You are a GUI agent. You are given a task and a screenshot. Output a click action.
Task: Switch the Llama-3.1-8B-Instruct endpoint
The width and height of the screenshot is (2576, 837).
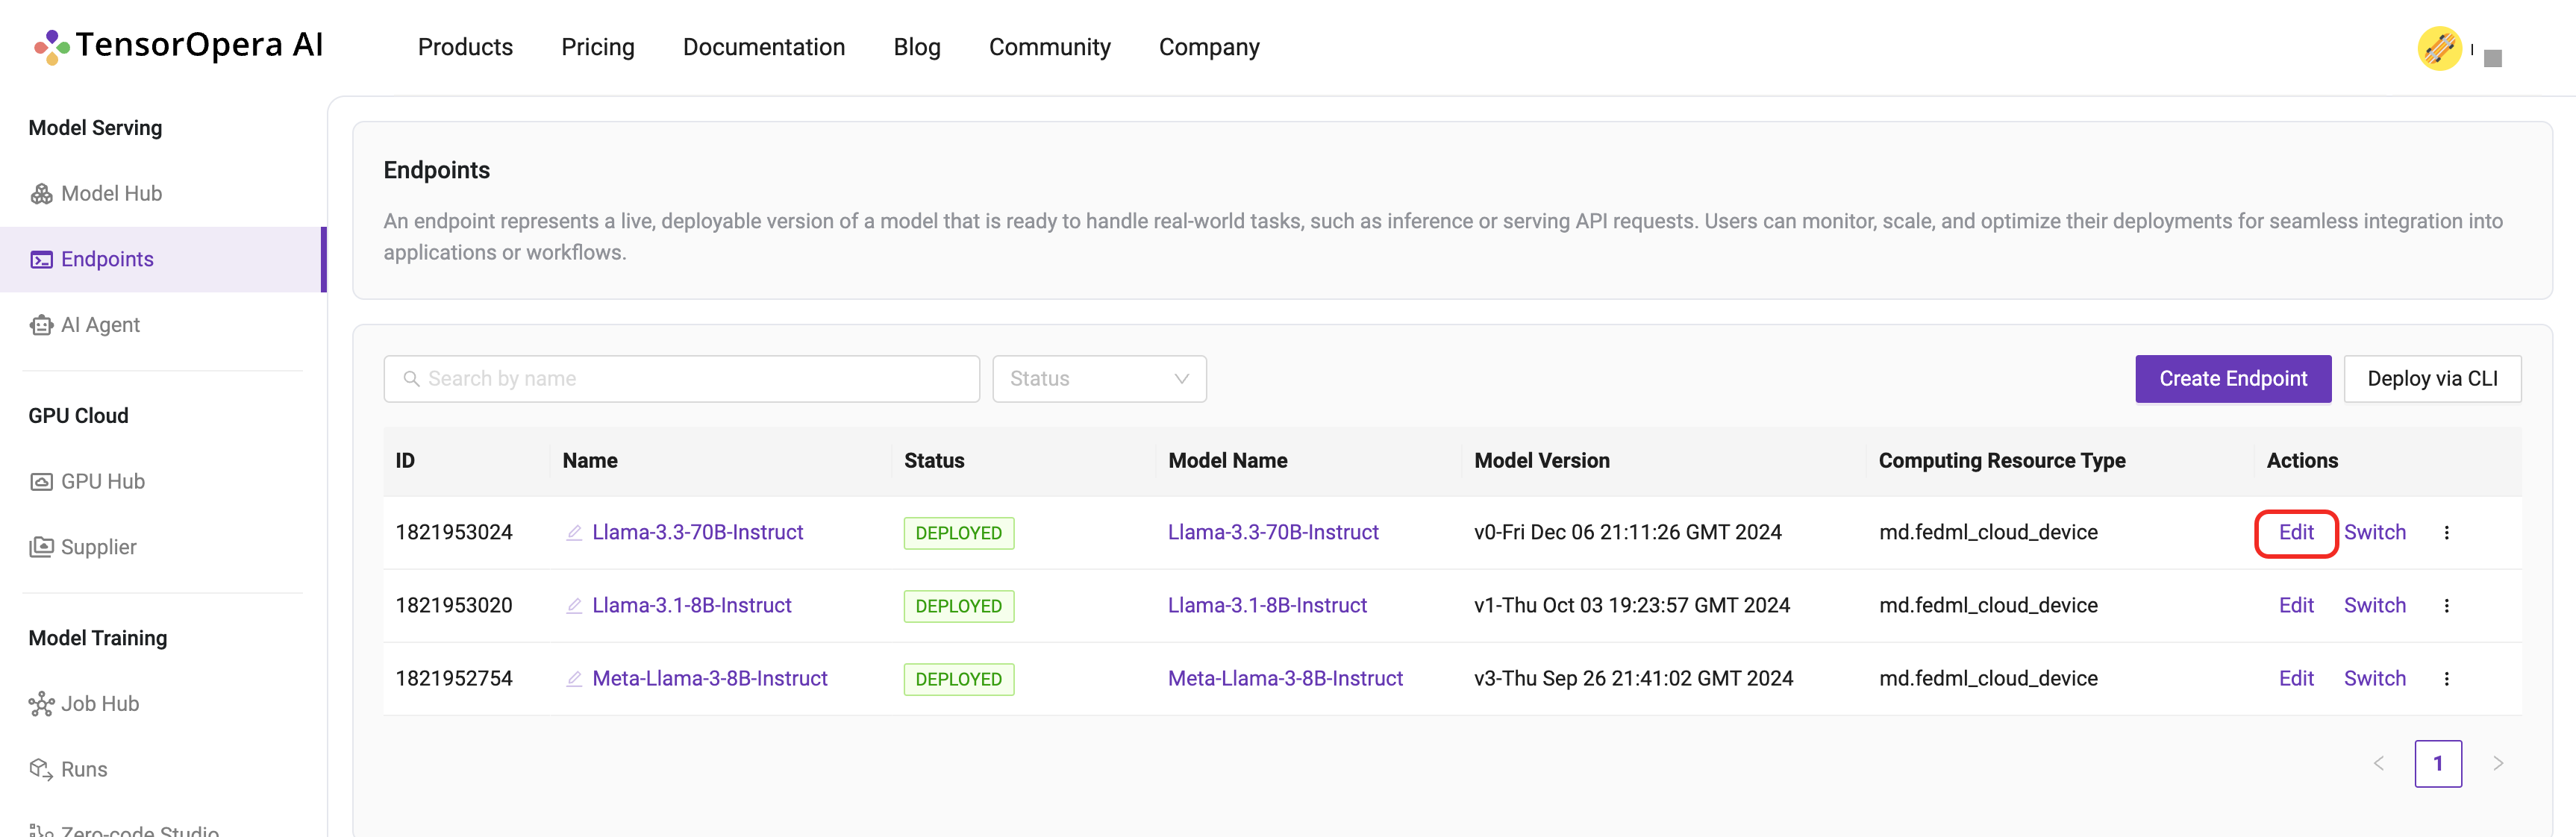tap(2374, 606)
